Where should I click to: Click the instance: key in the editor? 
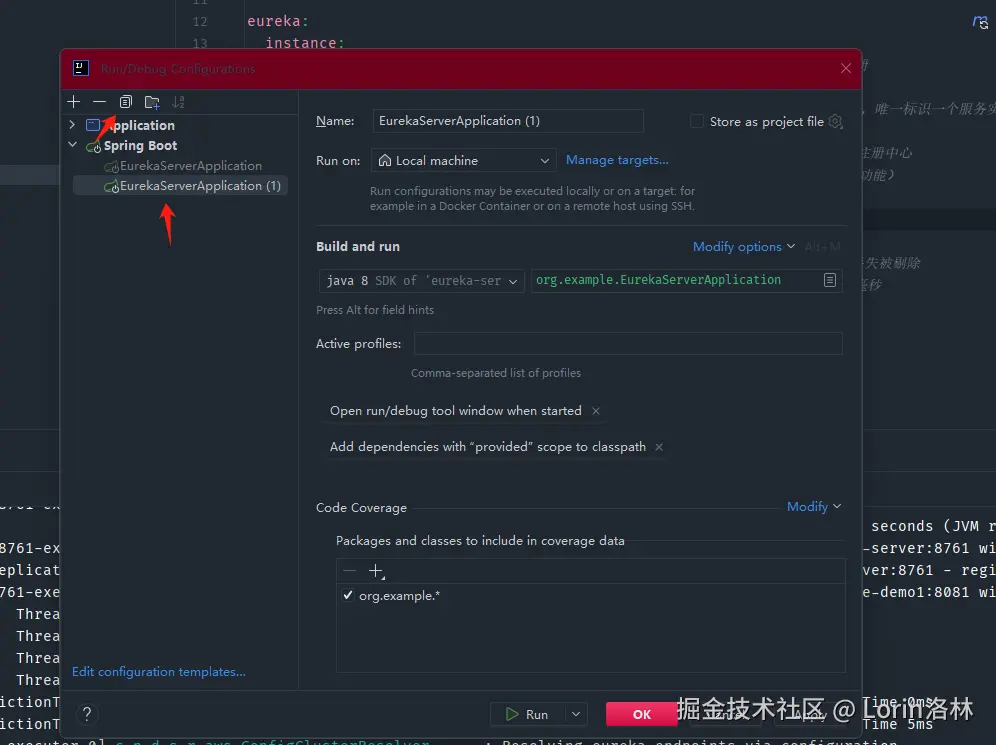(305, 43)
